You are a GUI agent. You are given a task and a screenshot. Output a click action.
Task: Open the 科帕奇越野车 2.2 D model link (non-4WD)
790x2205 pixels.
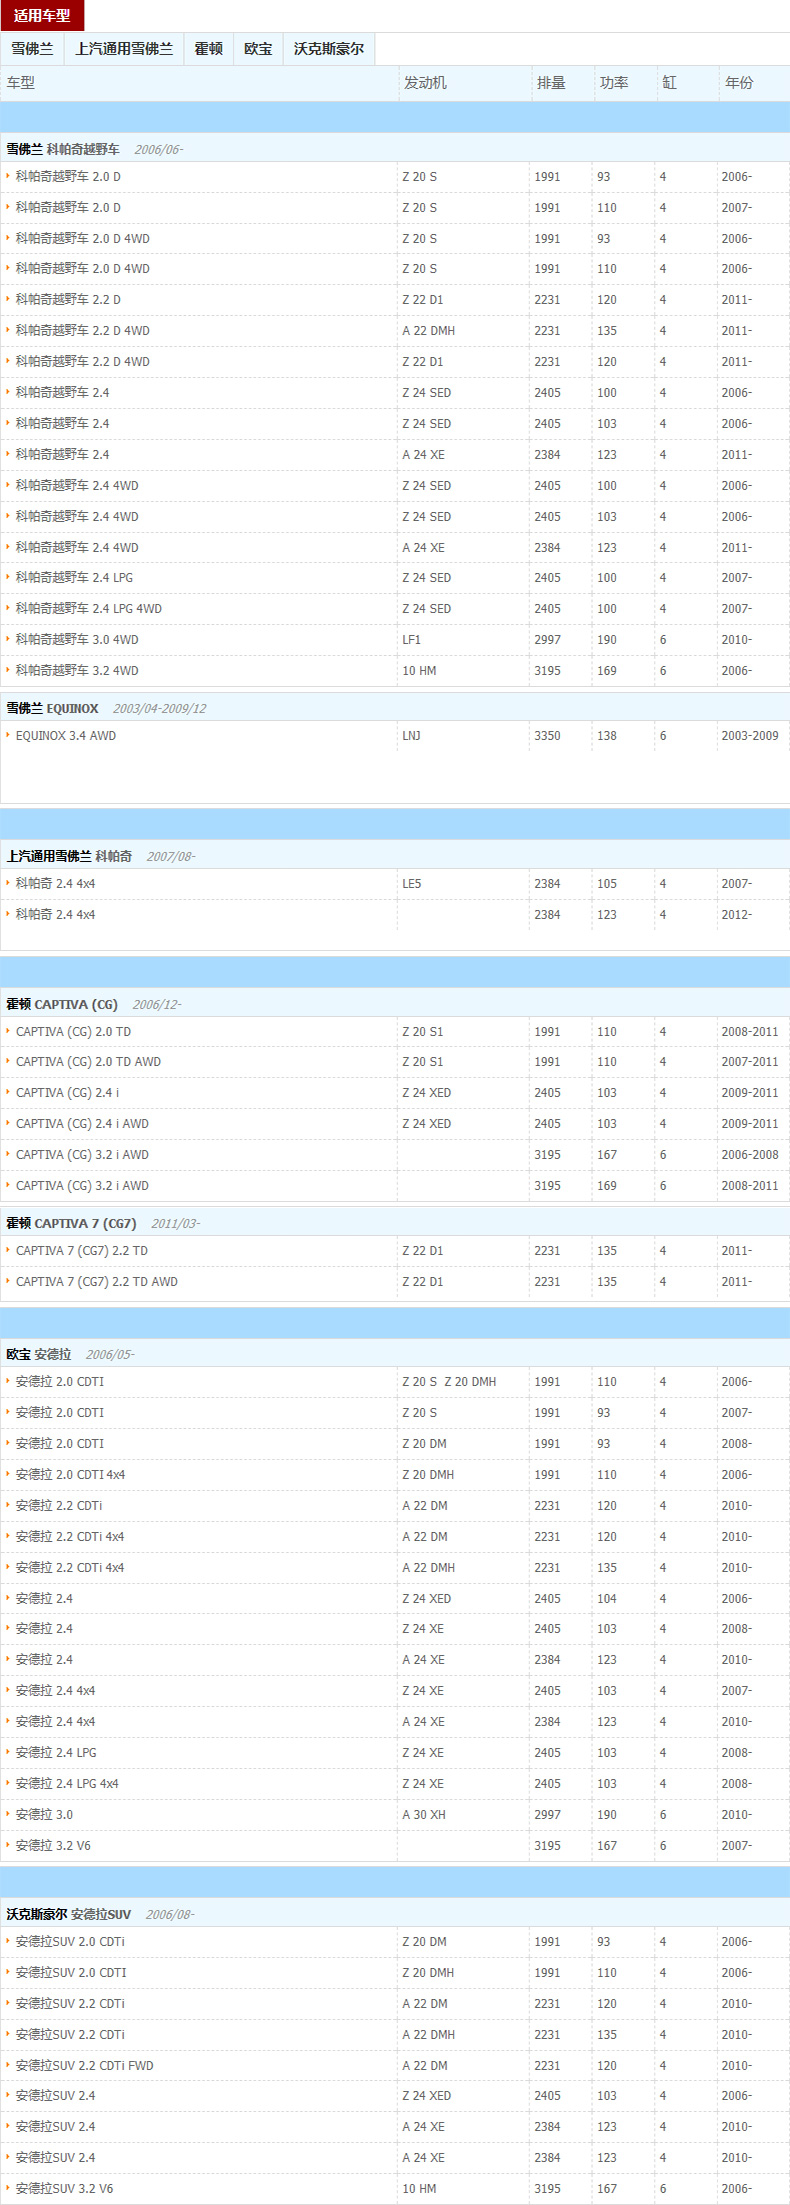click(68, 300)
